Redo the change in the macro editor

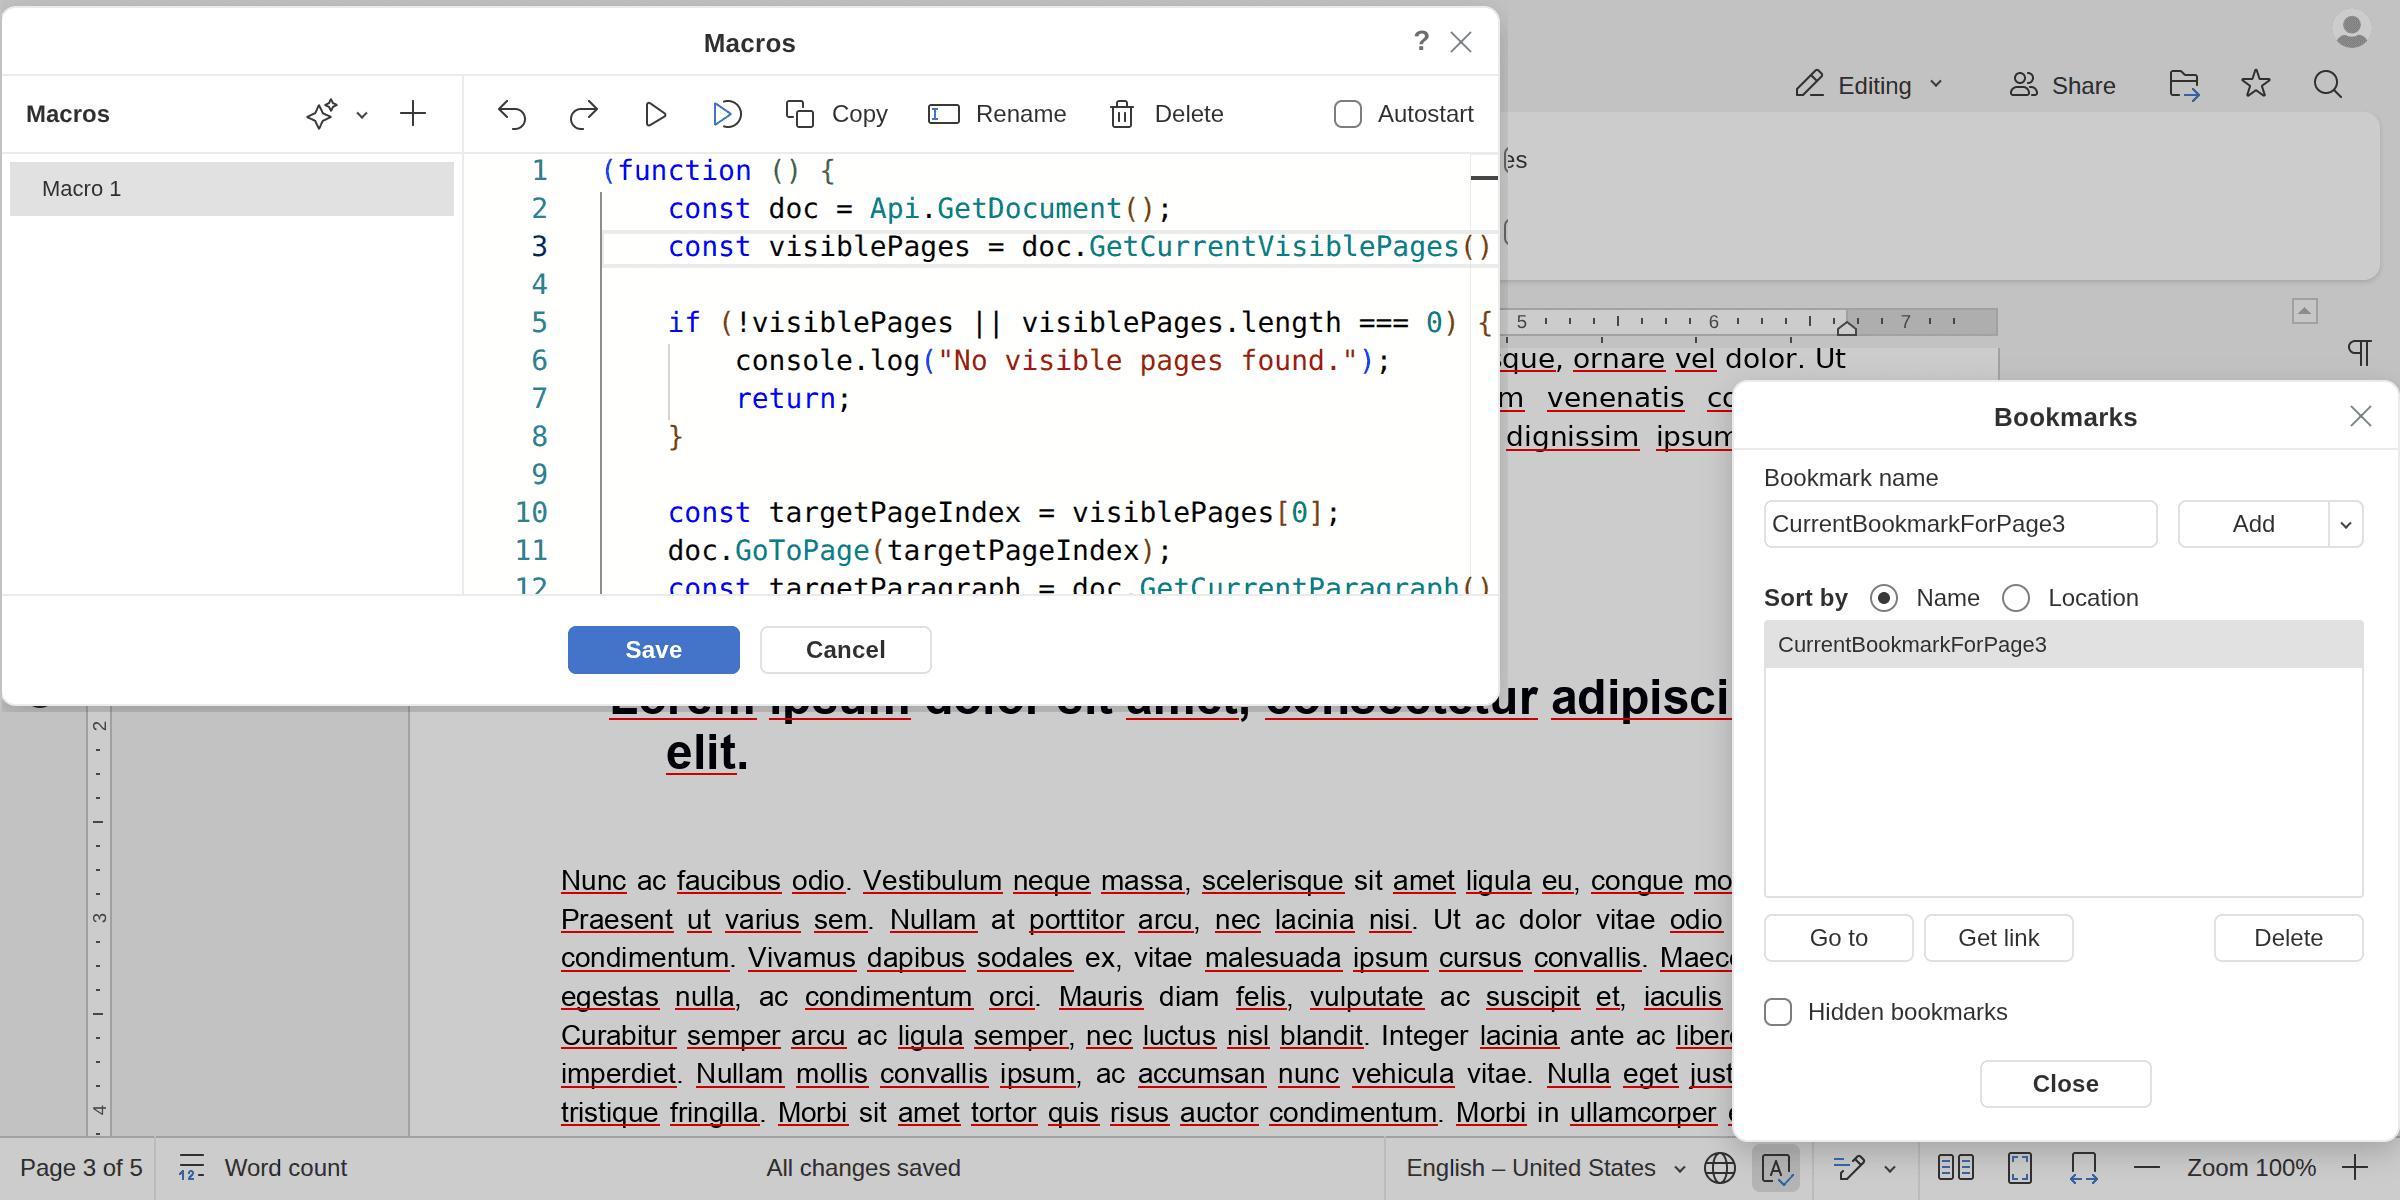(583, 114)
